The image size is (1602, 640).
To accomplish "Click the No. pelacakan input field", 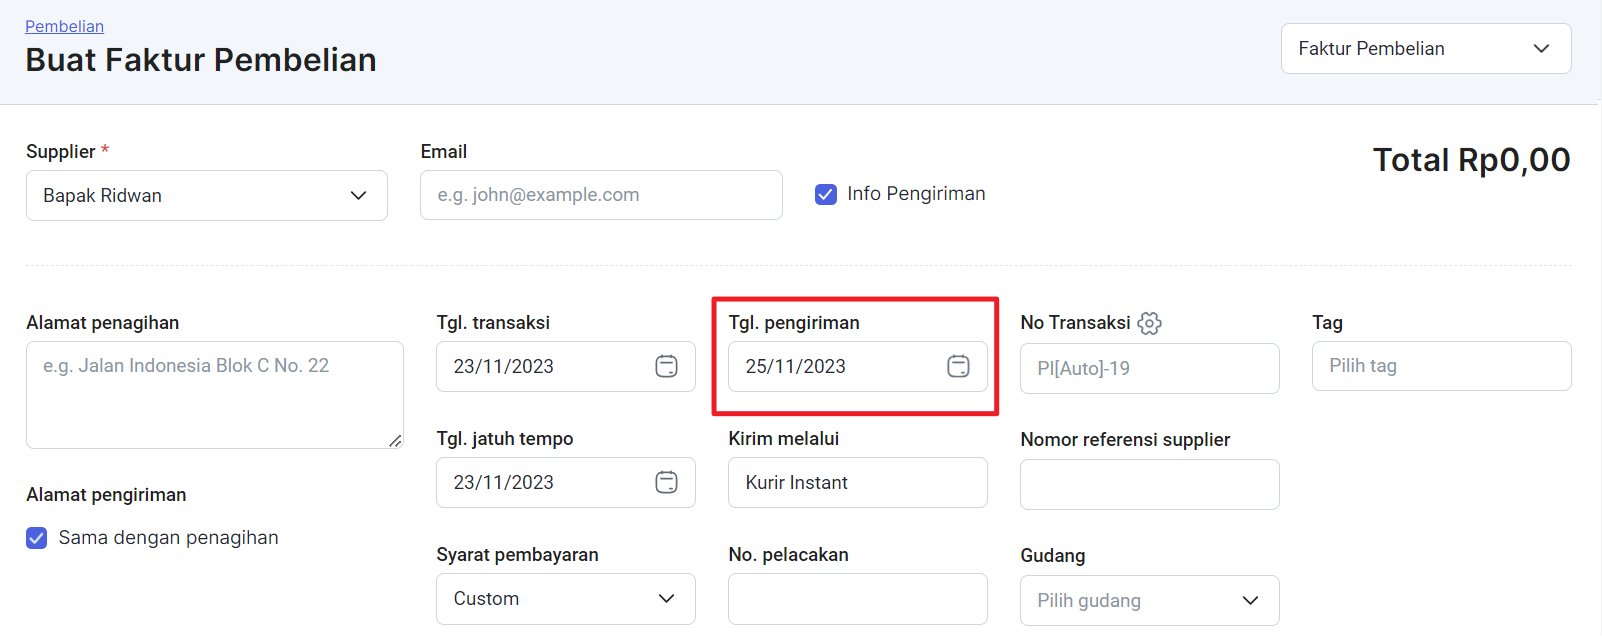I will click(858, 599).
